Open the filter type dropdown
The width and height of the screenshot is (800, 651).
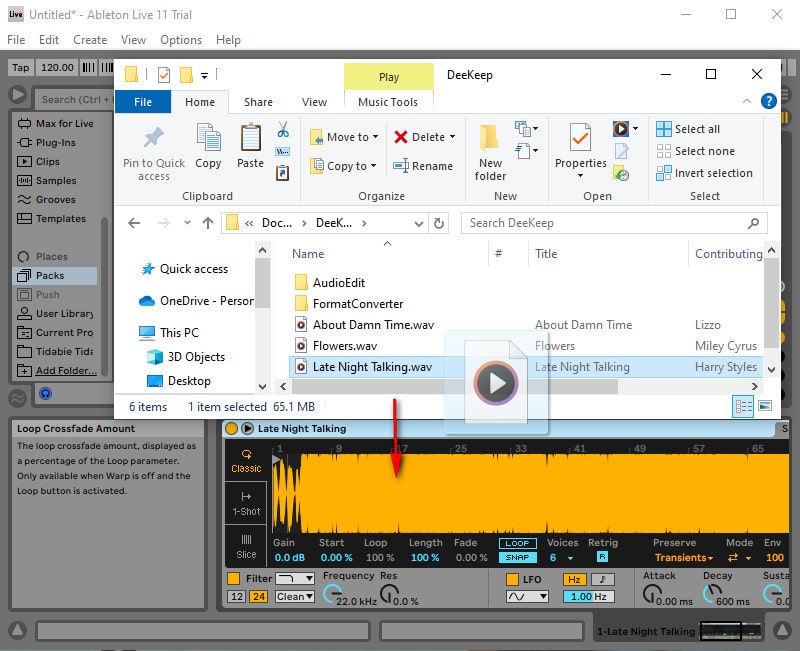click(x=294, y=579)
